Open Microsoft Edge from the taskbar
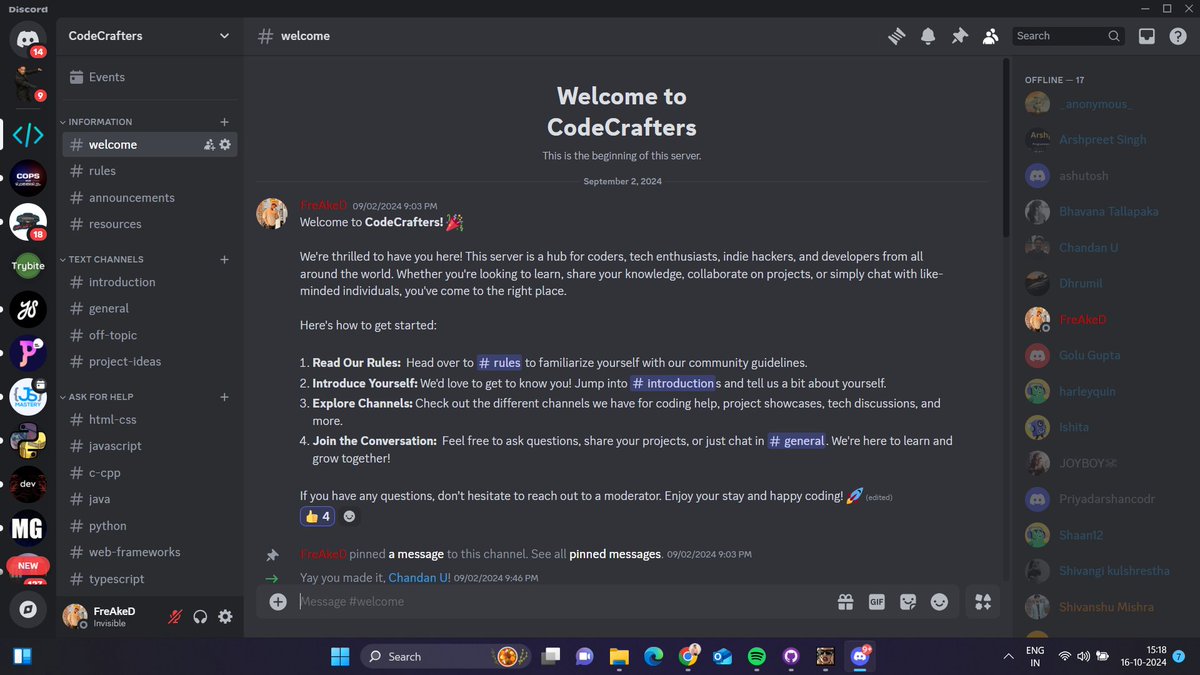 (x=653, y=657)
